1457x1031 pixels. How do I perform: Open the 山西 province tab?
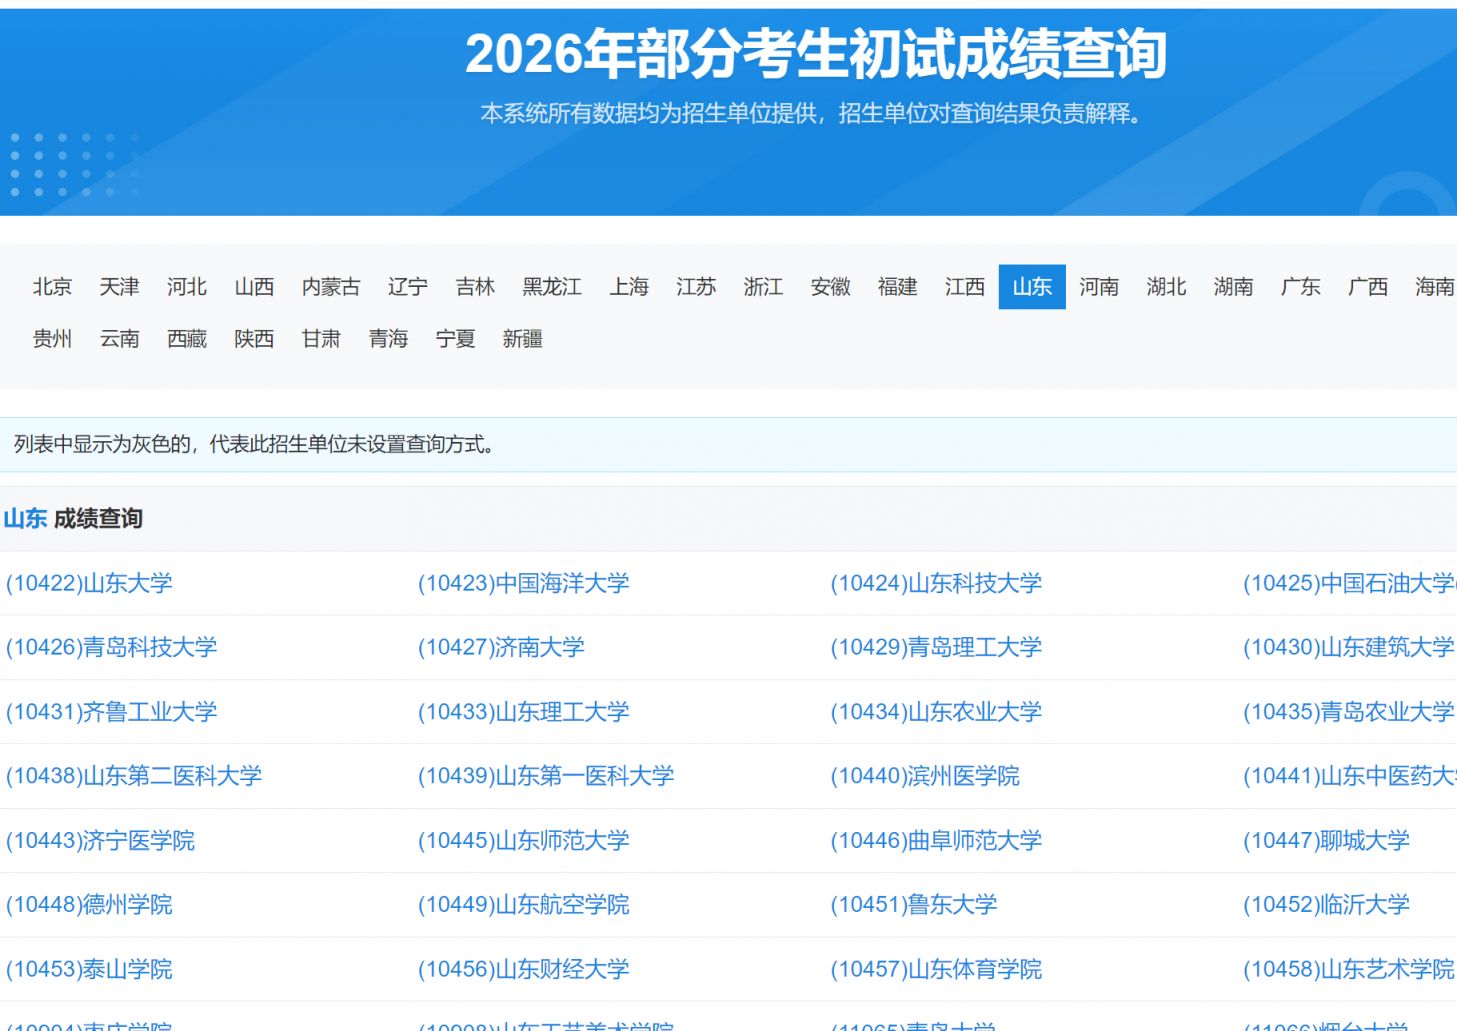click(254, 287)
